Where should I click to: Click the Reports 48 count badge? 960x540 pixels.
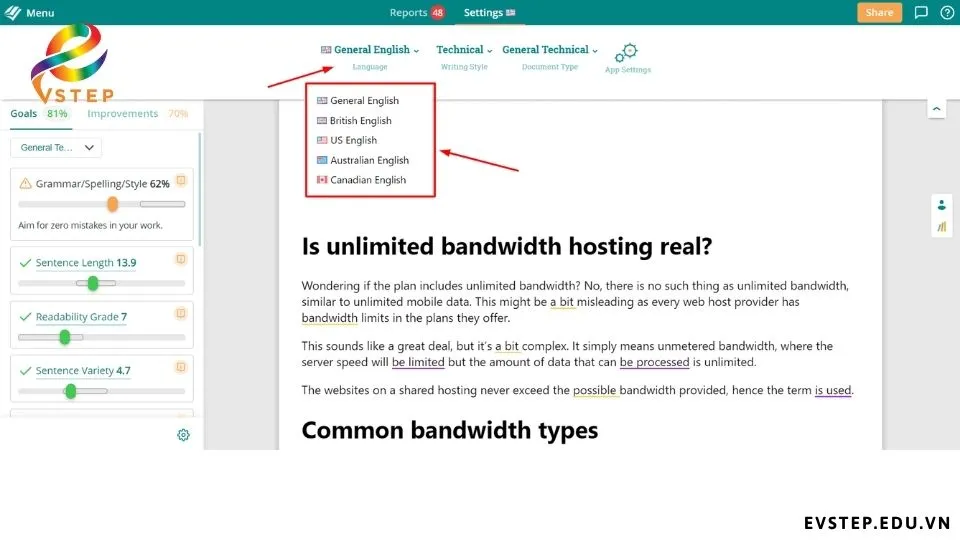437,12
